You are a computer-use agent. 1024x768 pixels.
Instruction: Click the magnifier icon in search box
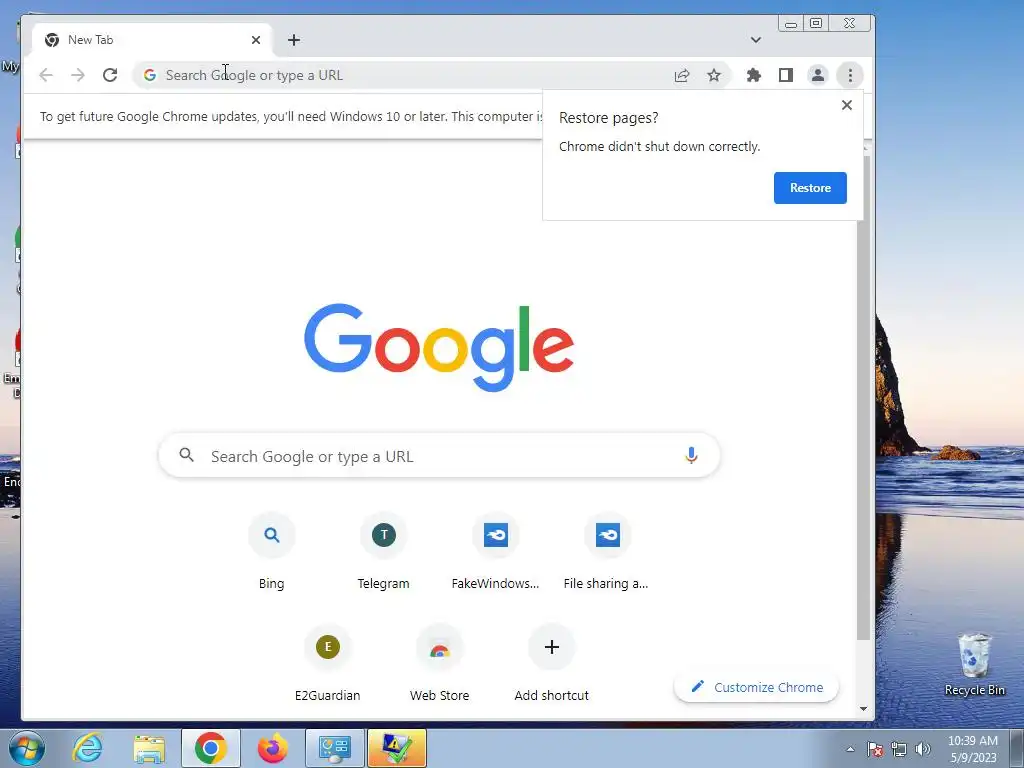click(187, 455)
